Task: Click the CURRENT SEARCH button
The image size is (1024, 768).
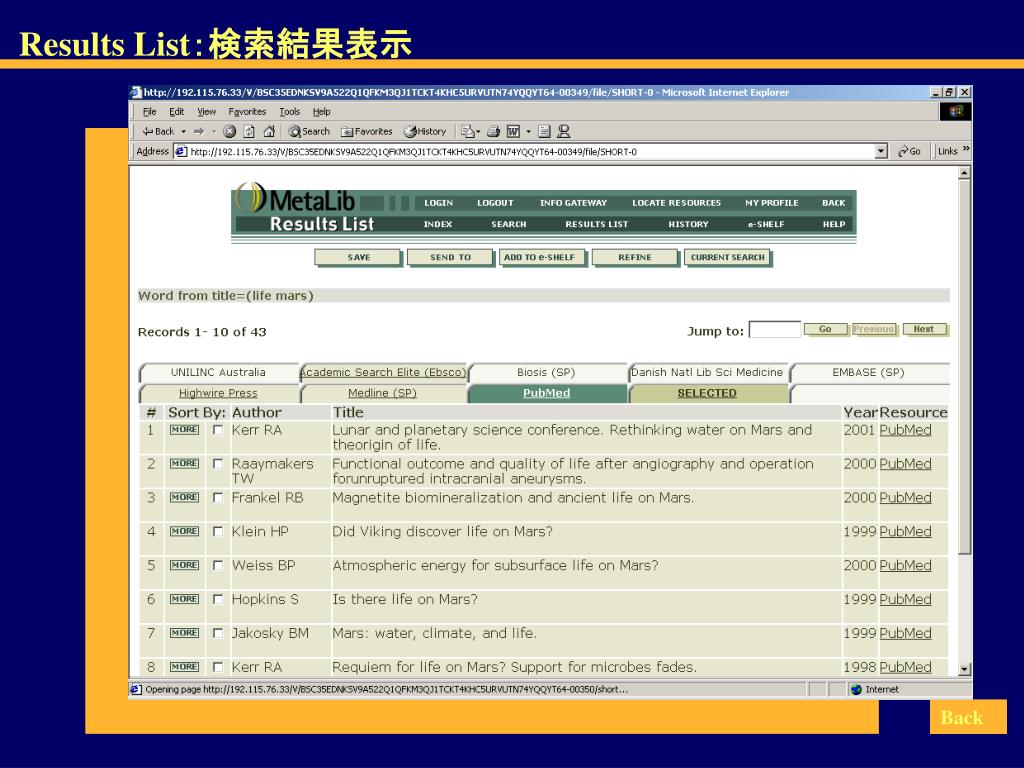Action: (x=728, y=257)
